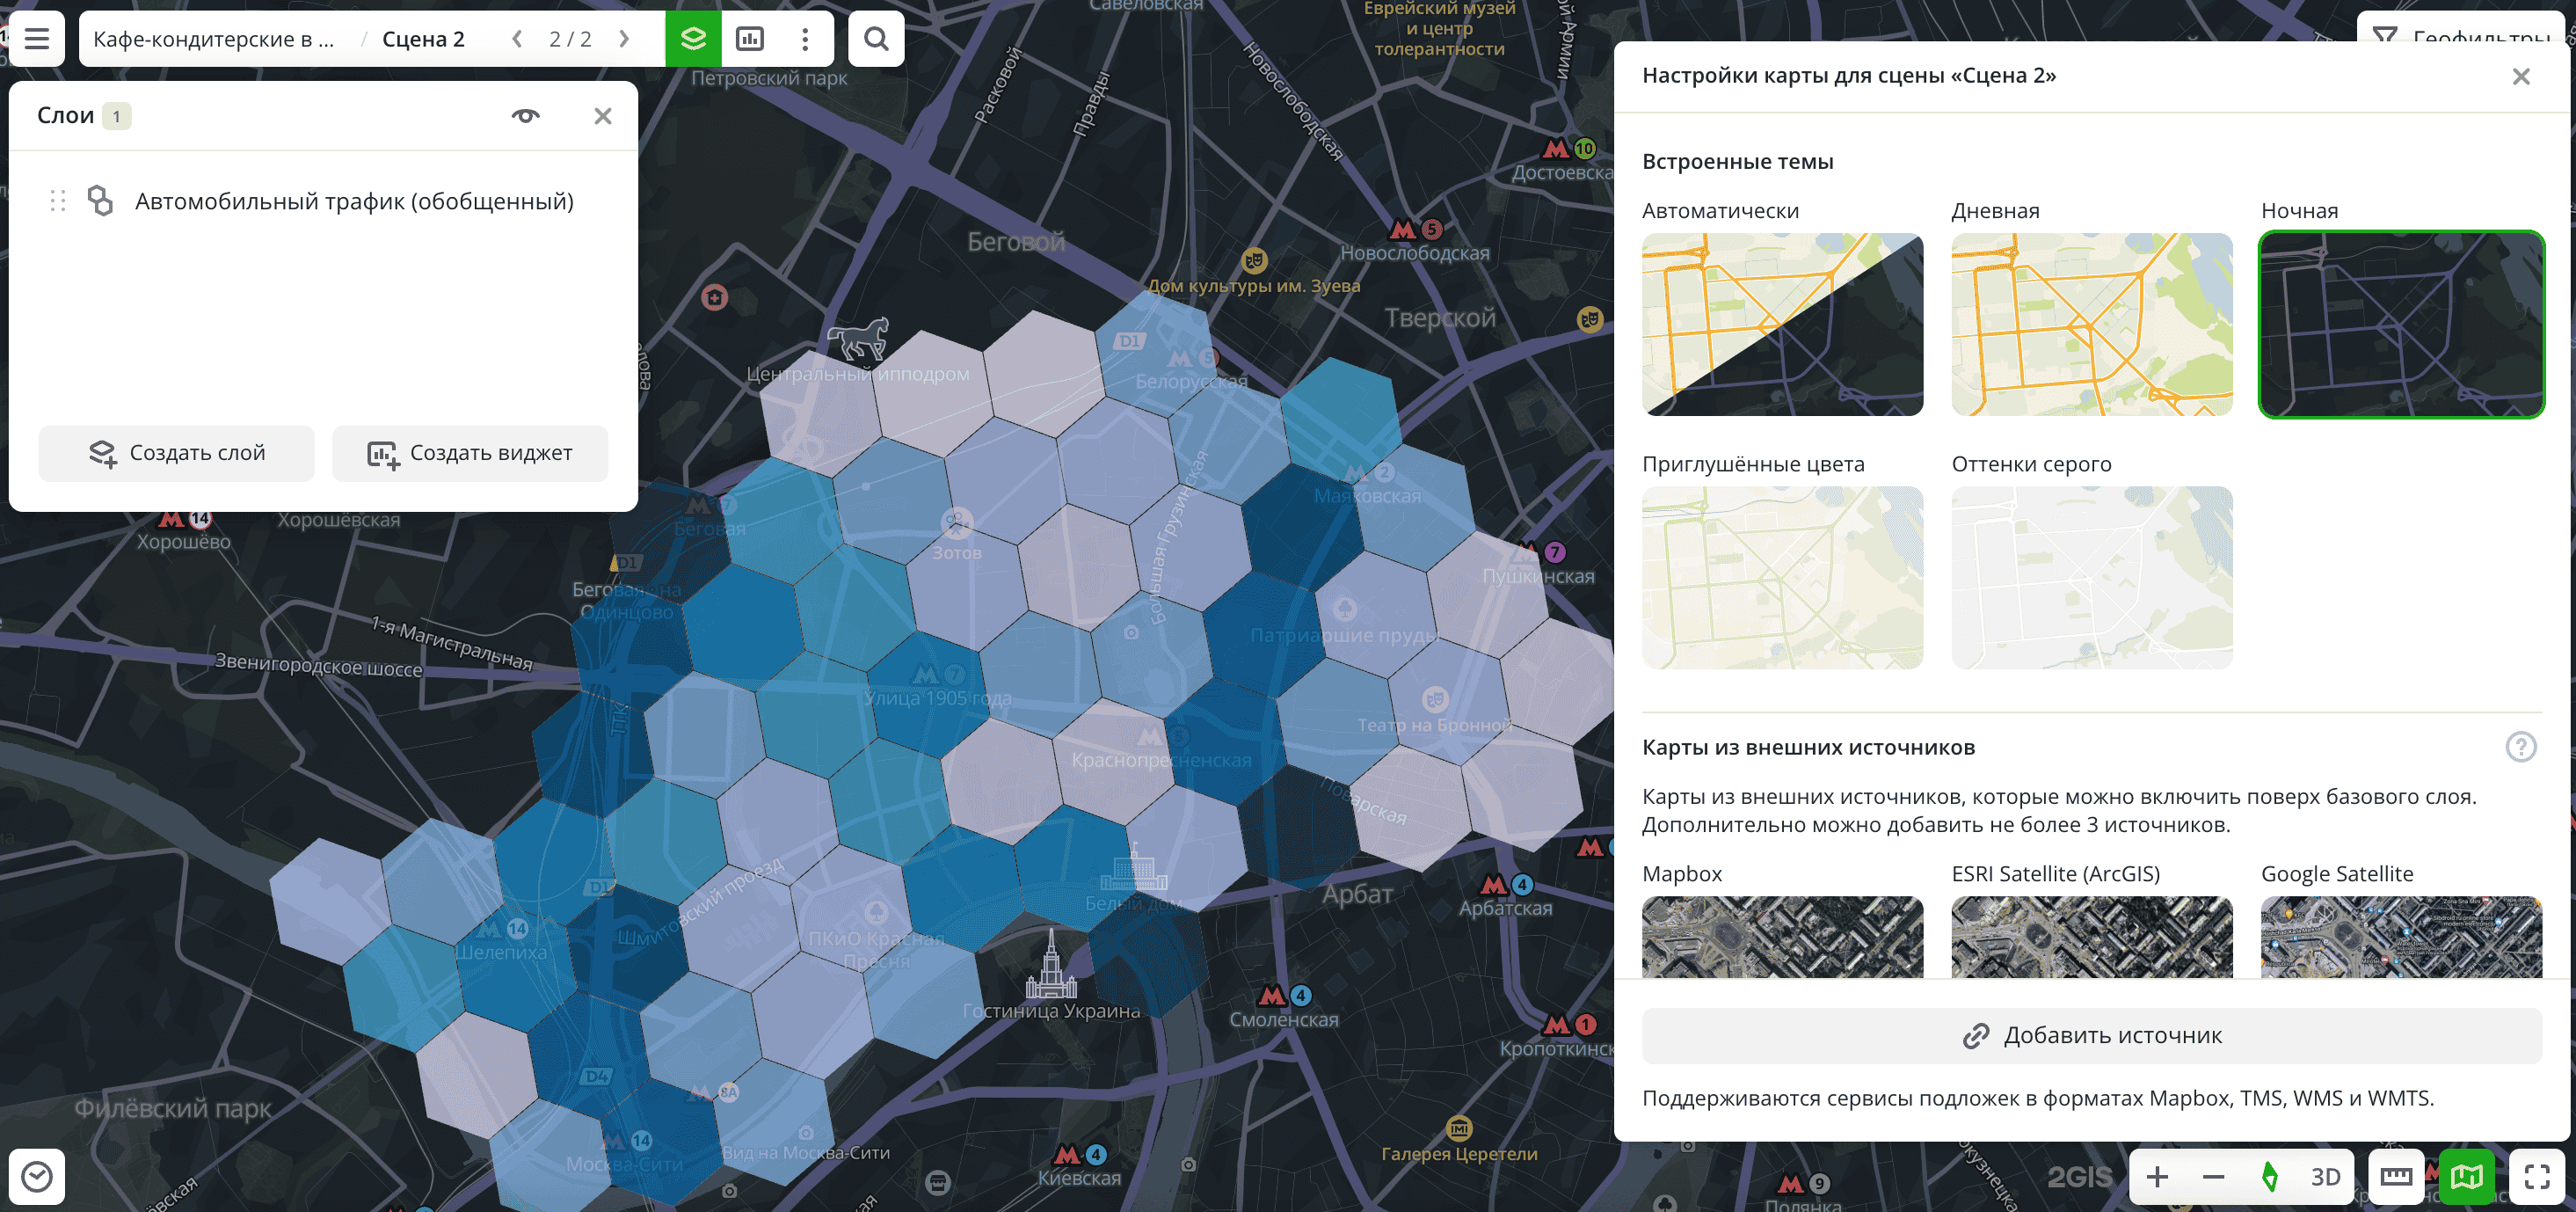
Task: Click the ruler measurement tool
Action: tap(2395, 1176)
